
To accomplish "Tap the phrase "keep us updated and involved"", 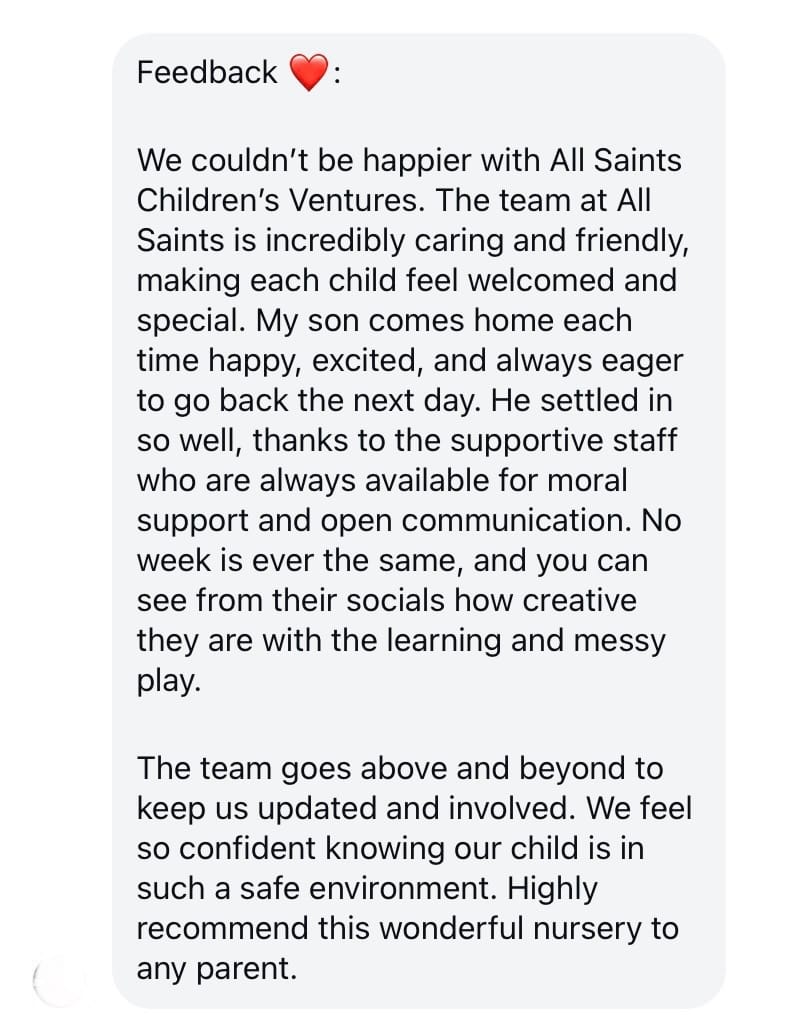I will [356, 808].
